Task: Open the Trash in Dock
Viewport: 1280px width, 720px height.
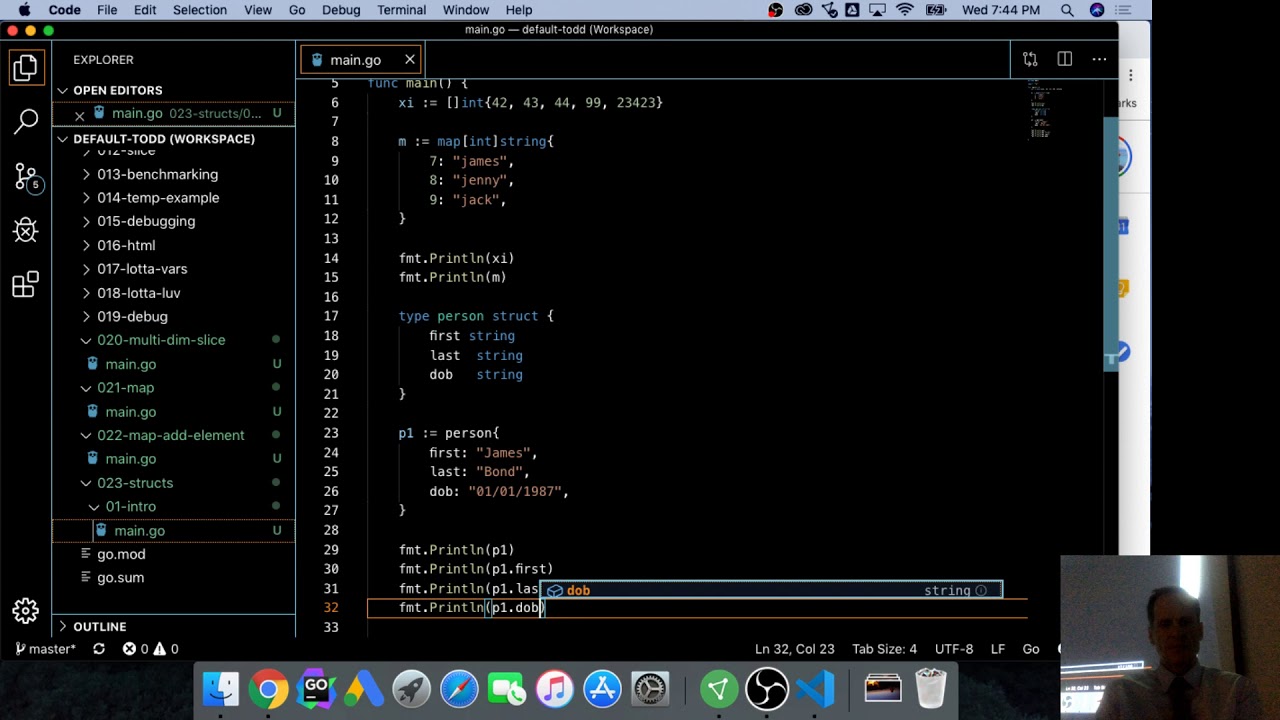Action: click(x=930, y=689)
